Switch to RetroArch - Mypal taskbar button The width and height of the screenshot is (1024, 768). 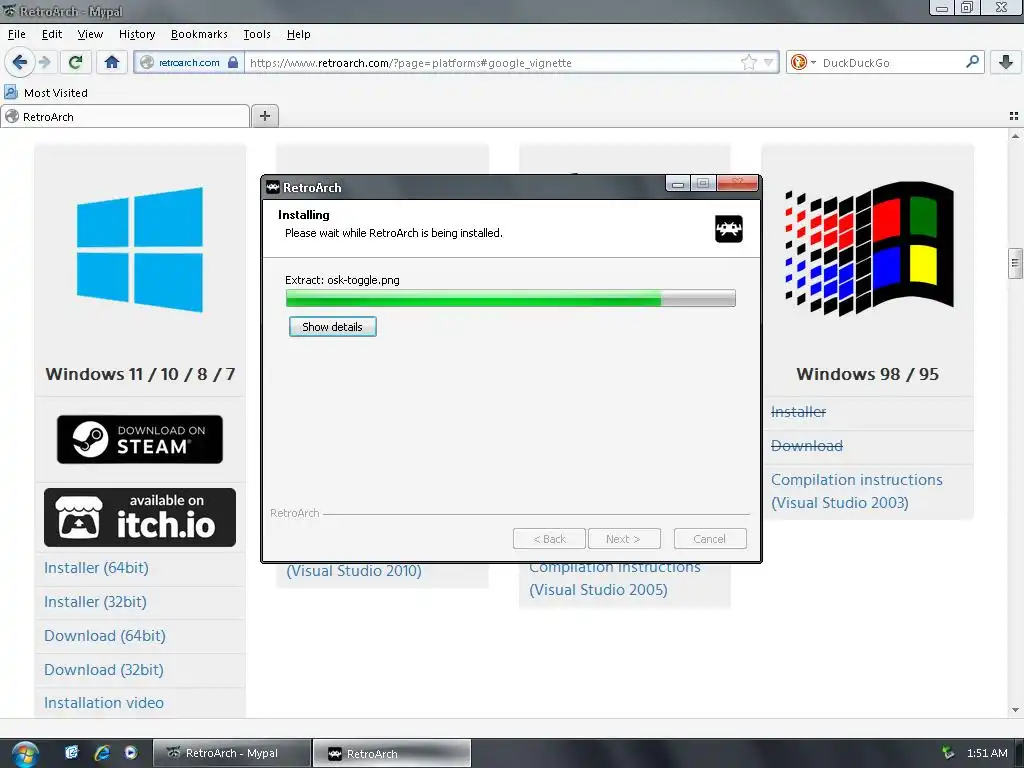(232, 753)
